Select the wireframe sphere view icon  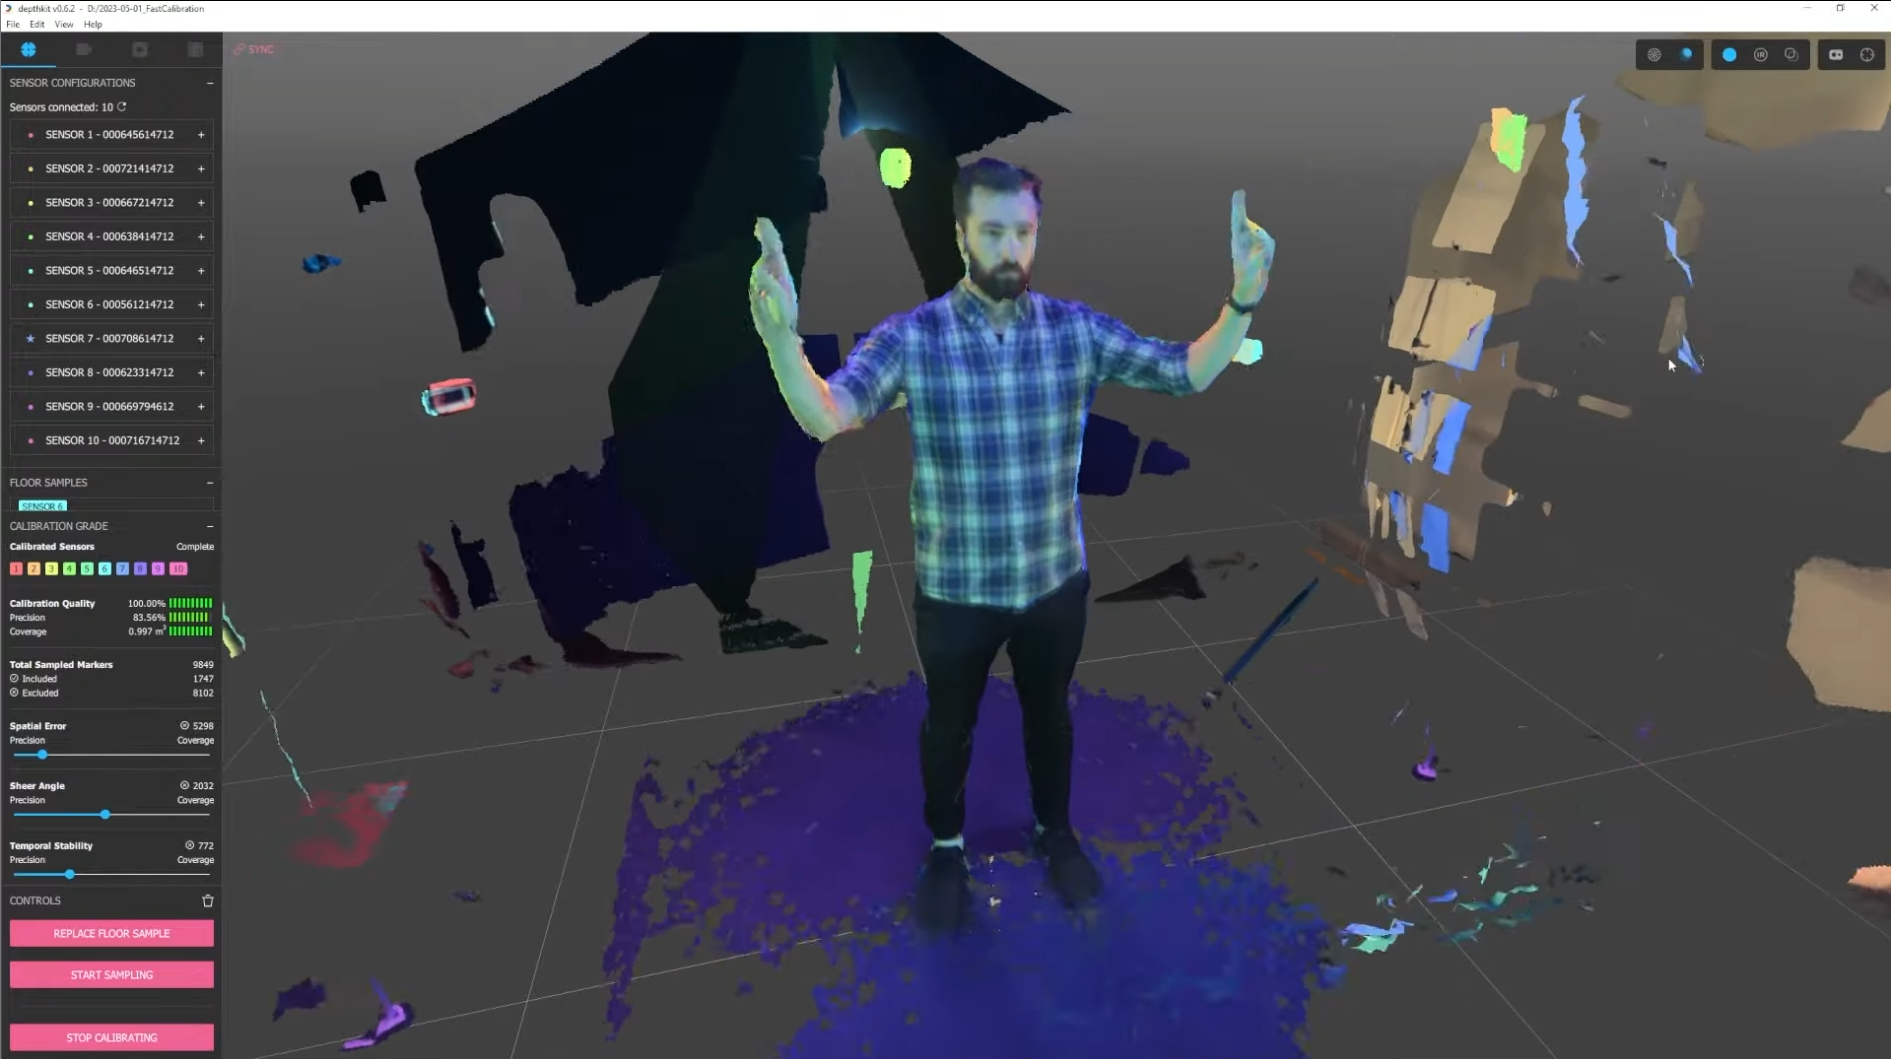point(1654,55)
